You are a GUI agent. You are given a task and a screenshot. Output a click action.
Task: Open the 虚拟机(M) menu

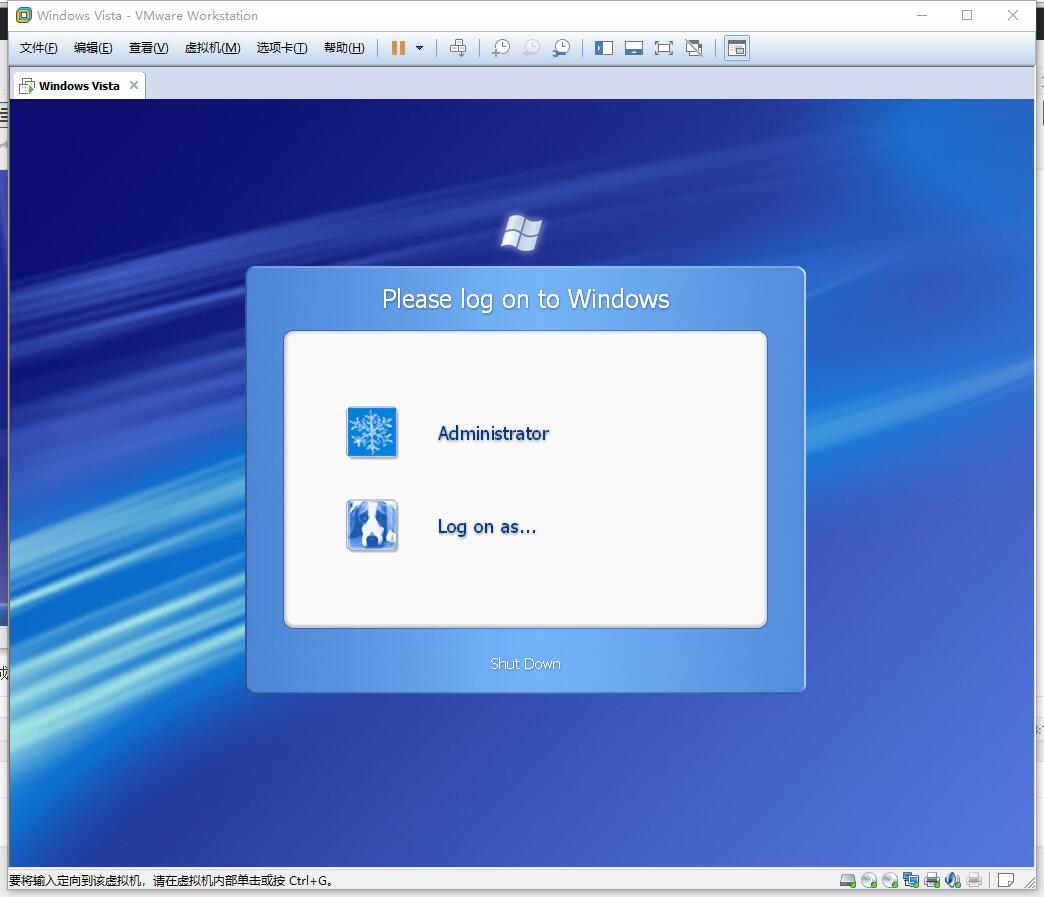pos(212,48)
